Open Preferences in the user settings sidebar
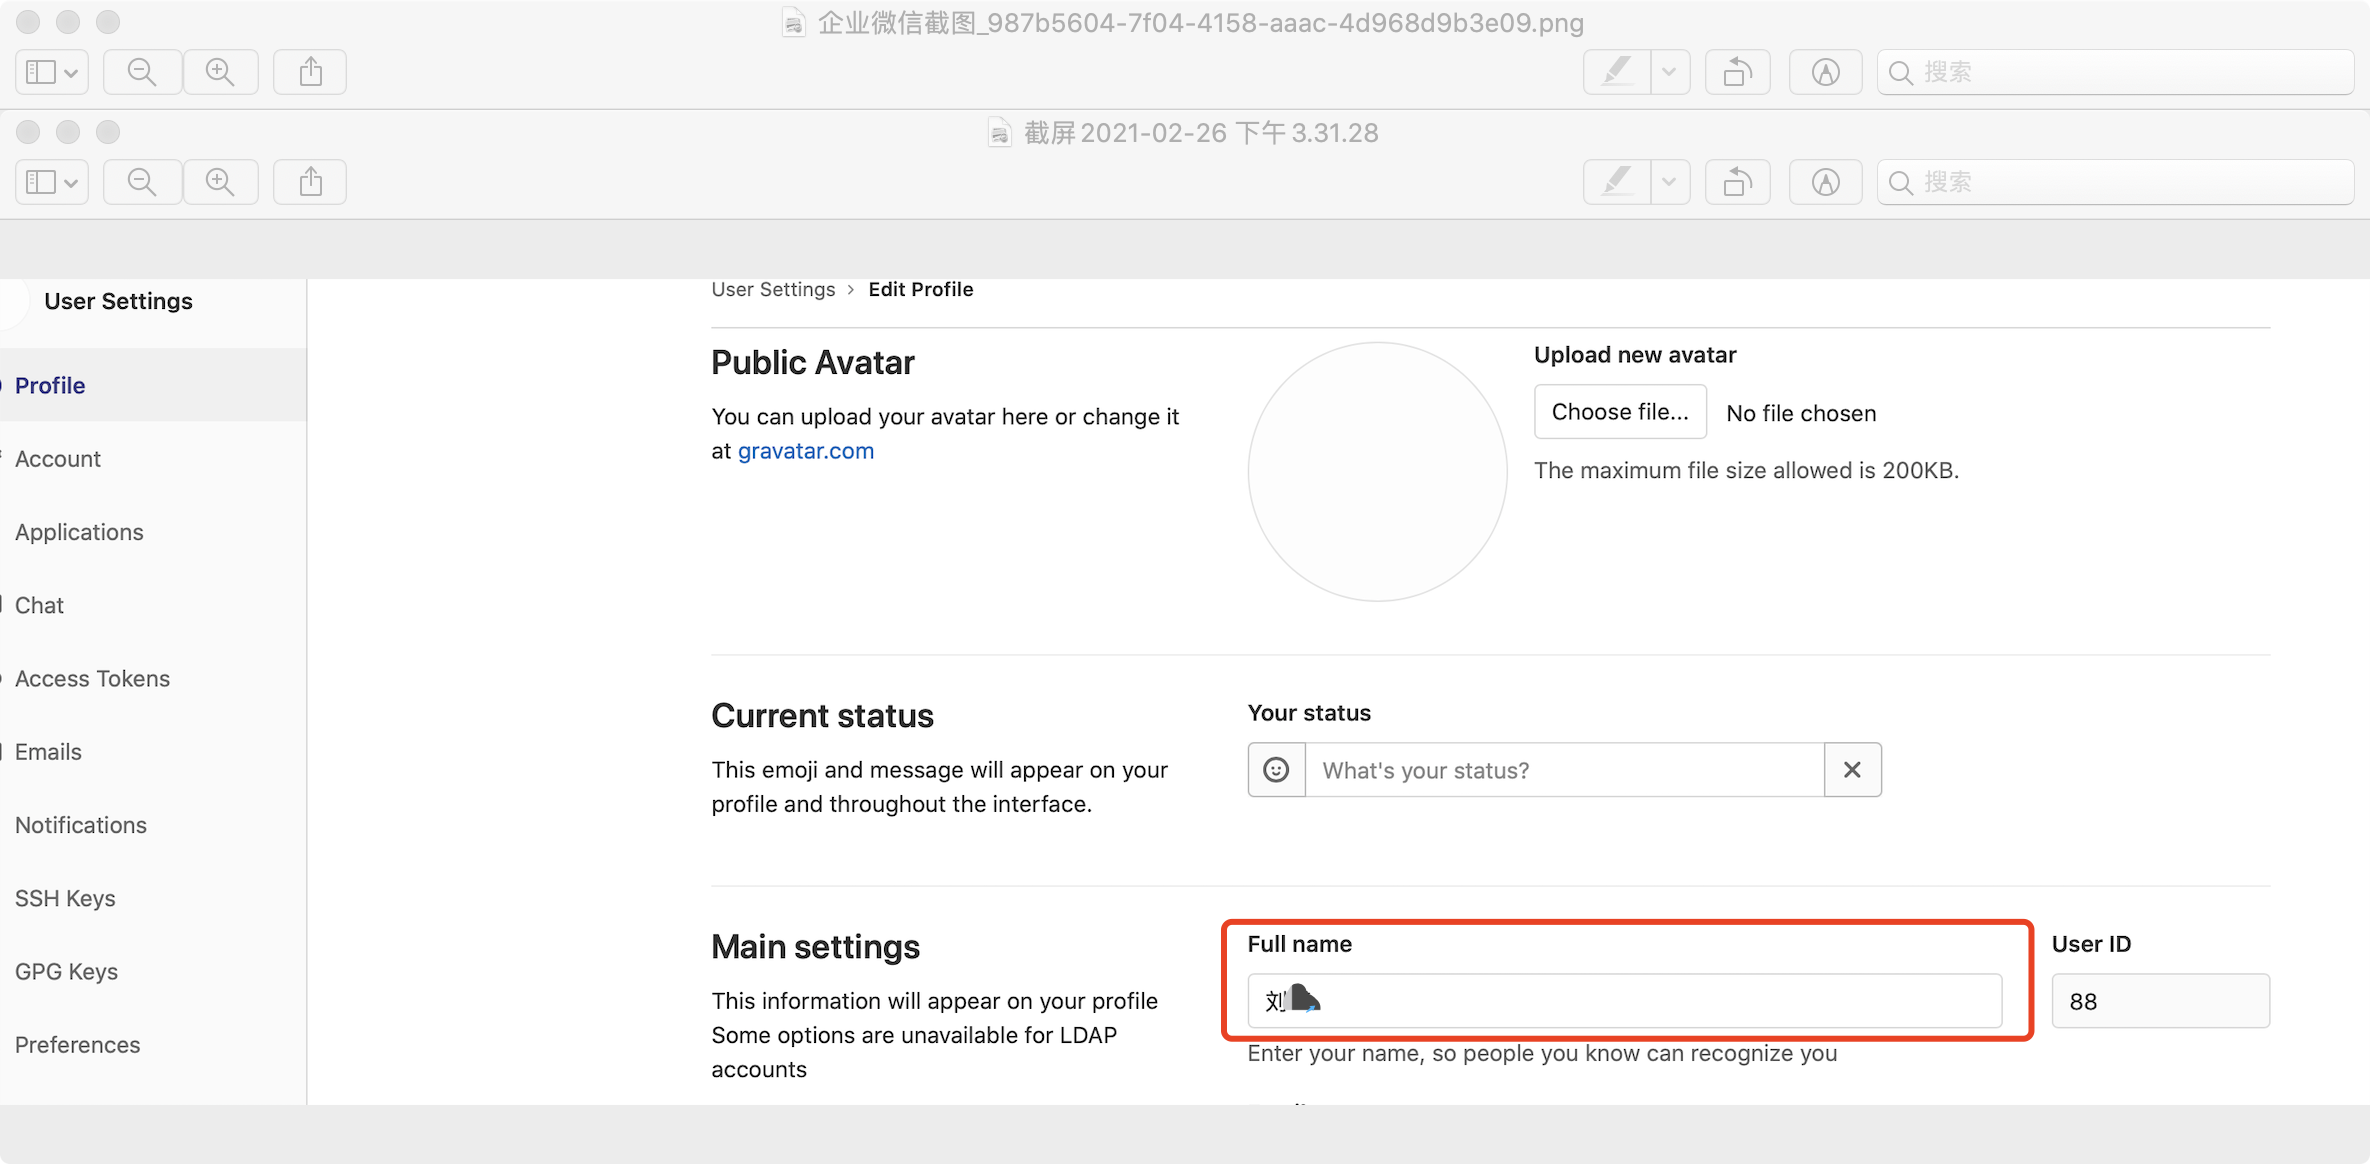 (77, 1044)
